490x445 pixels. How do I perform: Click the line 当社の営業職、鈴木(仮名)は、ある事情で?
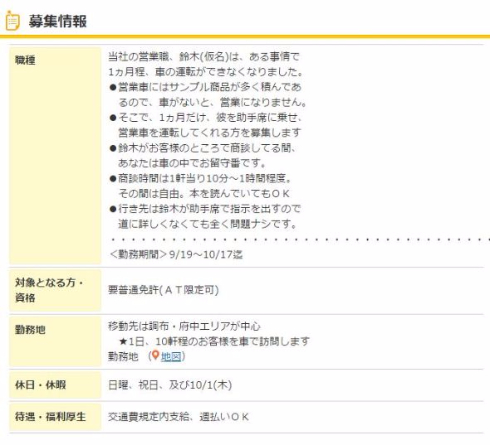coord(204,57)
